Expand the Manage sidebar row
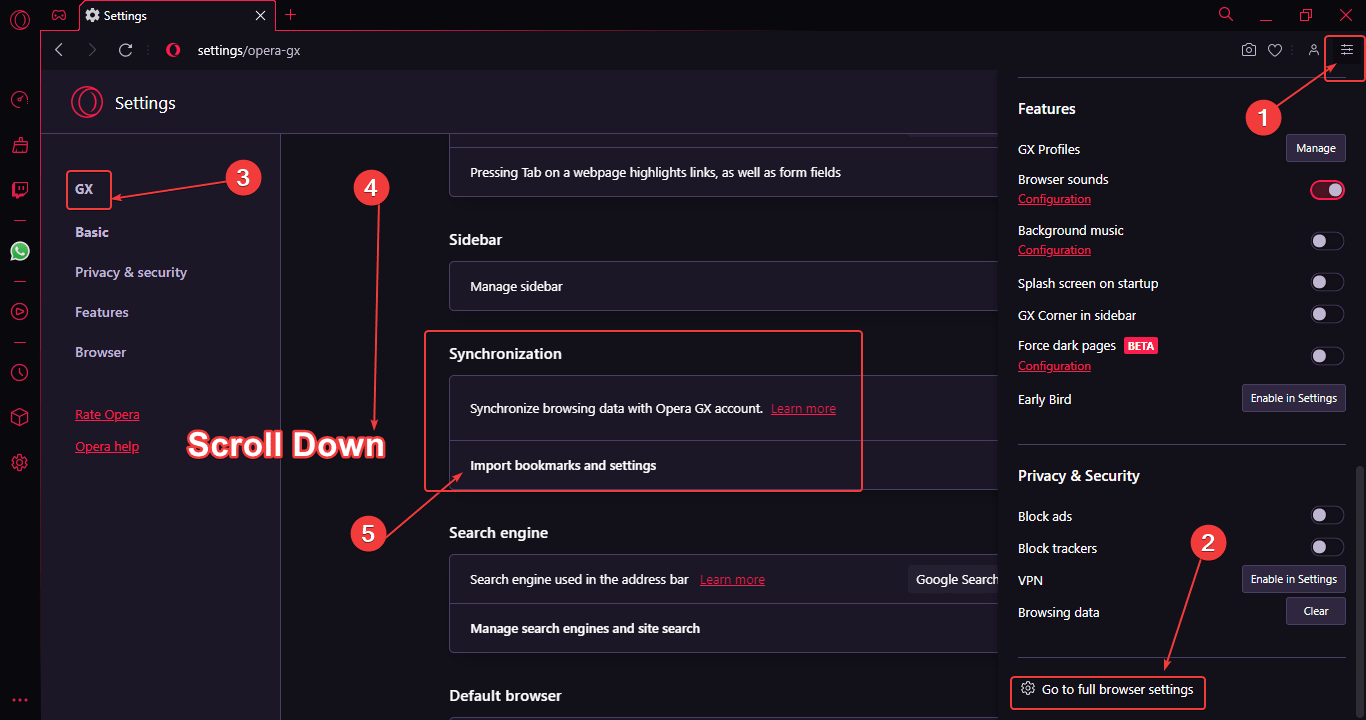Screen dimensions: 1366x720 (x=516, y=286)
